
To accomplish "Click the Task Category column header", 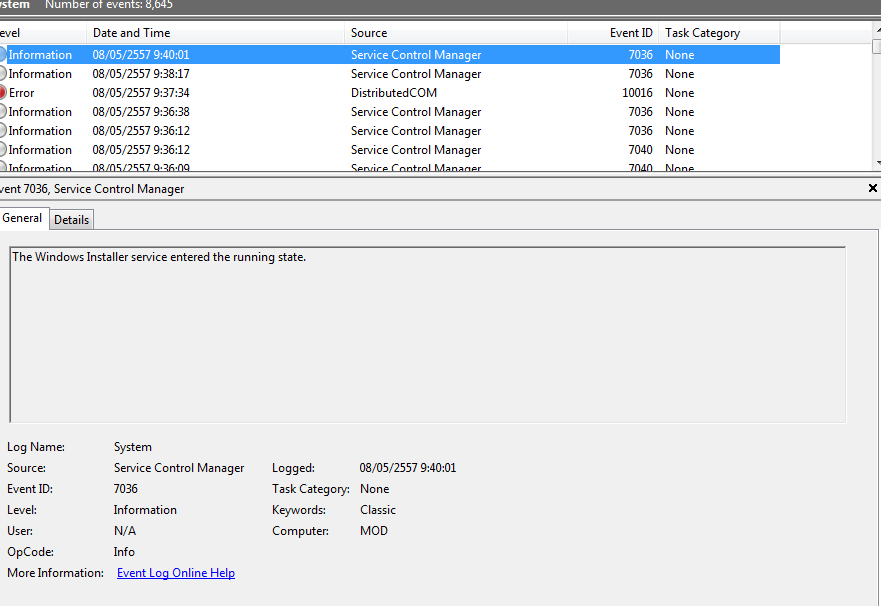I will [x=718, y=33].
